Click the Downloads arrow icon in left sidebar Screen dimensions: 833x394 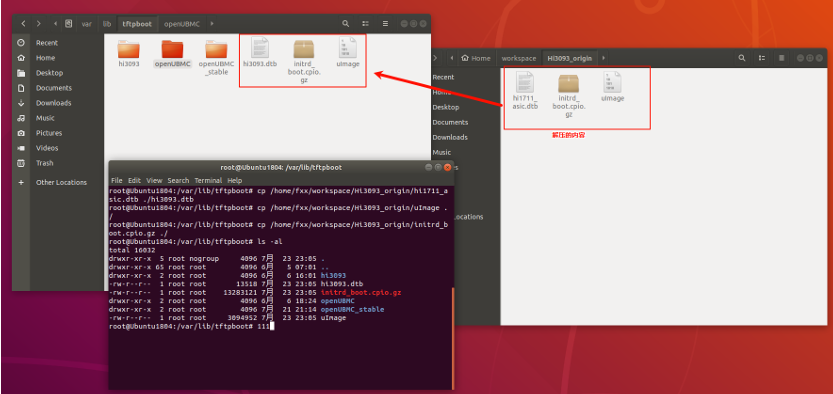[21, 103]
